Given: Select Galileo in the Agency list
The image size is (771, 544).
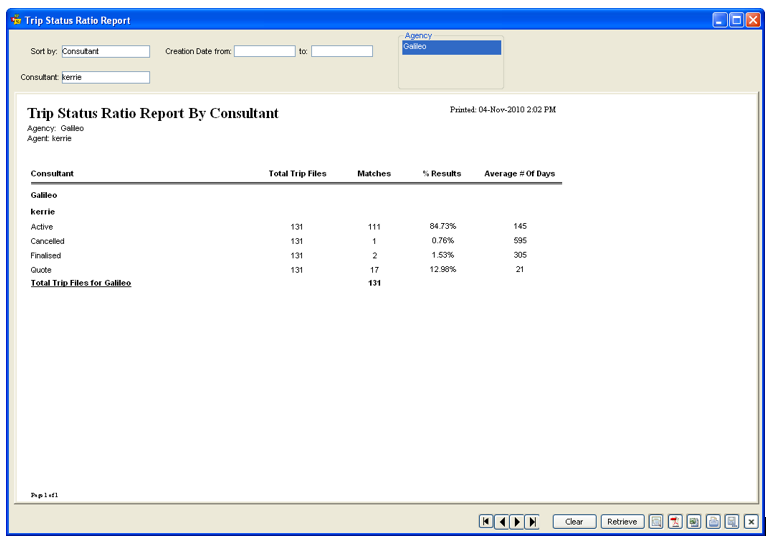Looking at the screenshot, I should (451, 47).
